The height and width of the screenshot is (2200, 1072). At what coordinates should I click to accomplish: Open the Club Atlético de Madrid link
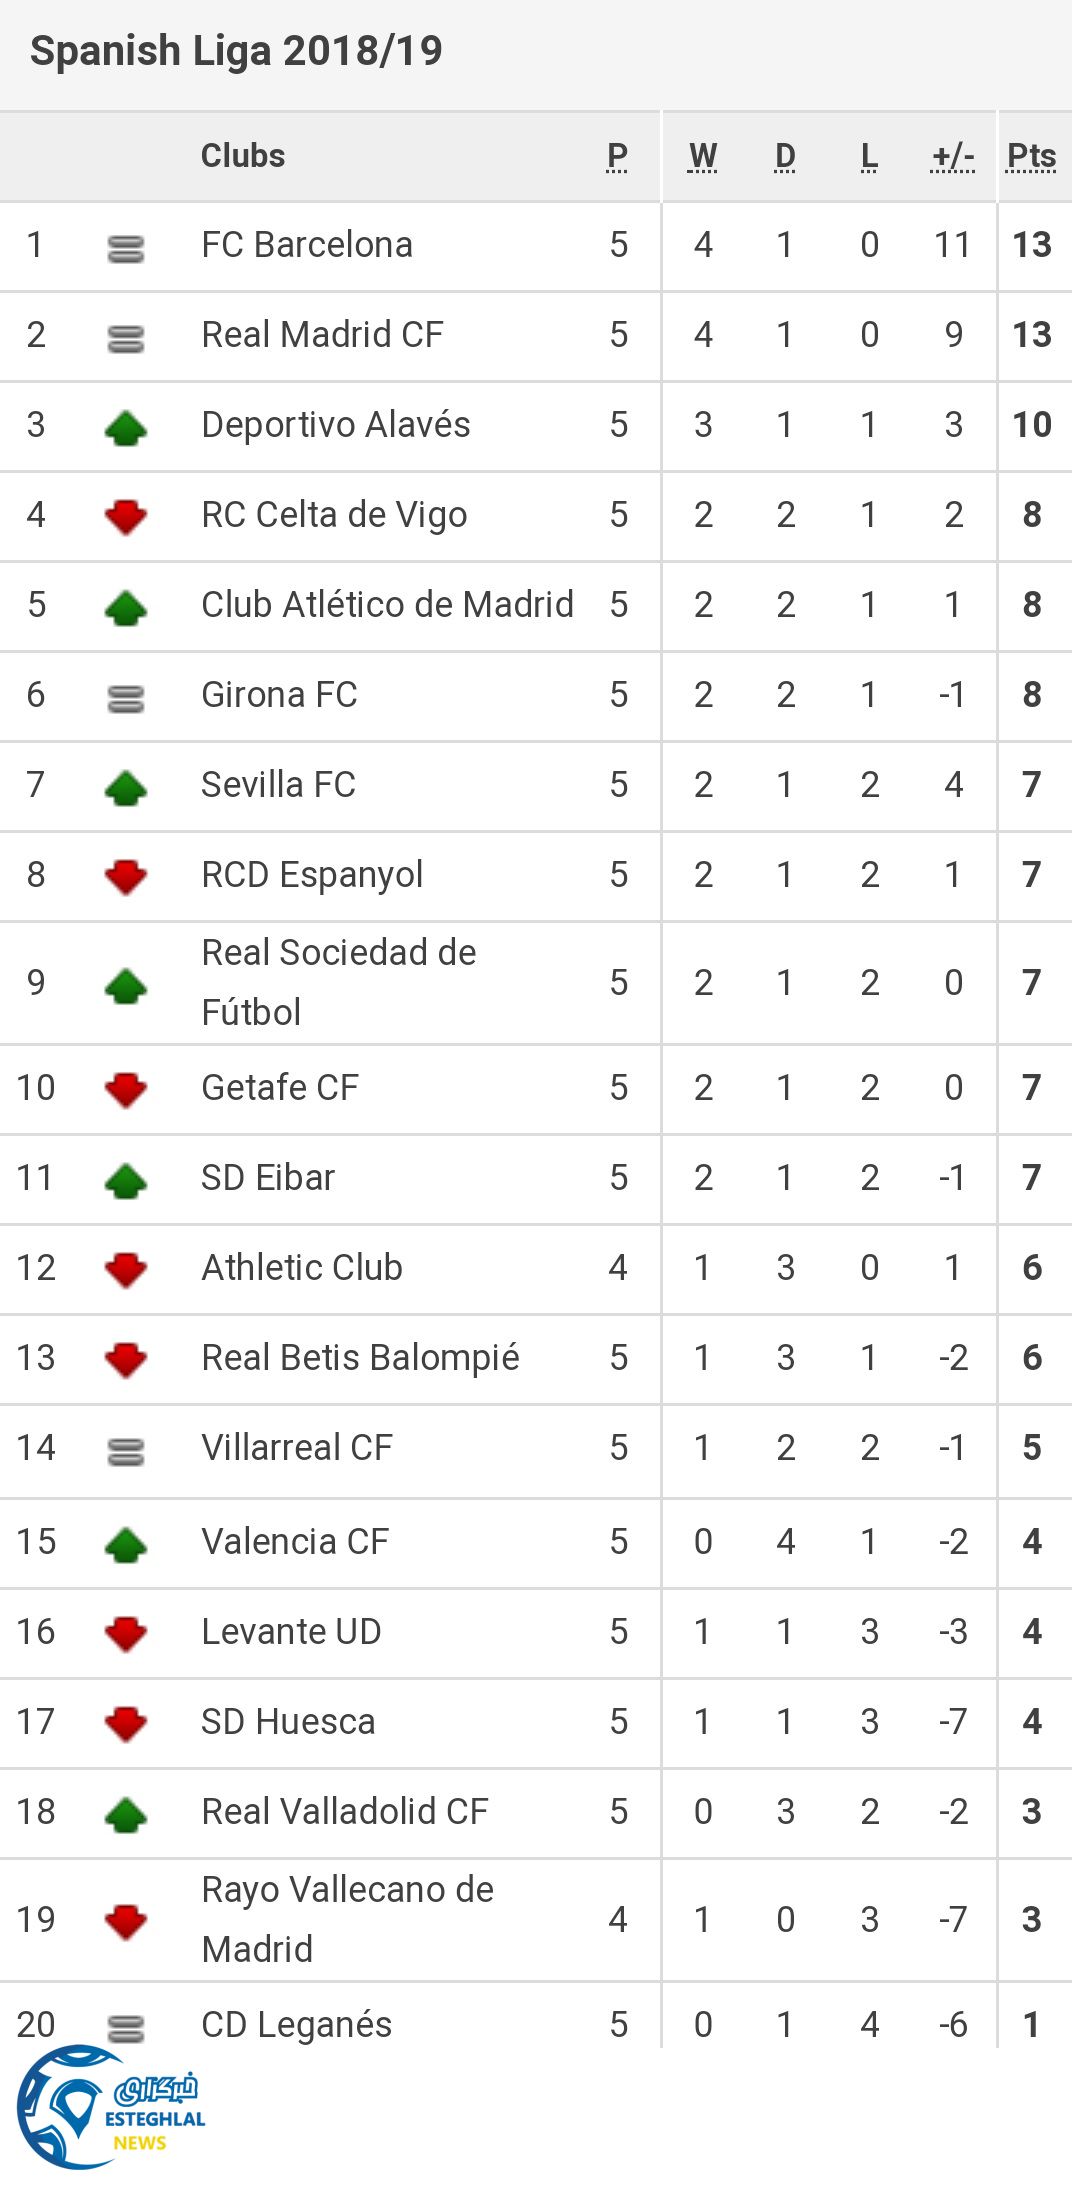pyautogui.click(x=387, y=605)
